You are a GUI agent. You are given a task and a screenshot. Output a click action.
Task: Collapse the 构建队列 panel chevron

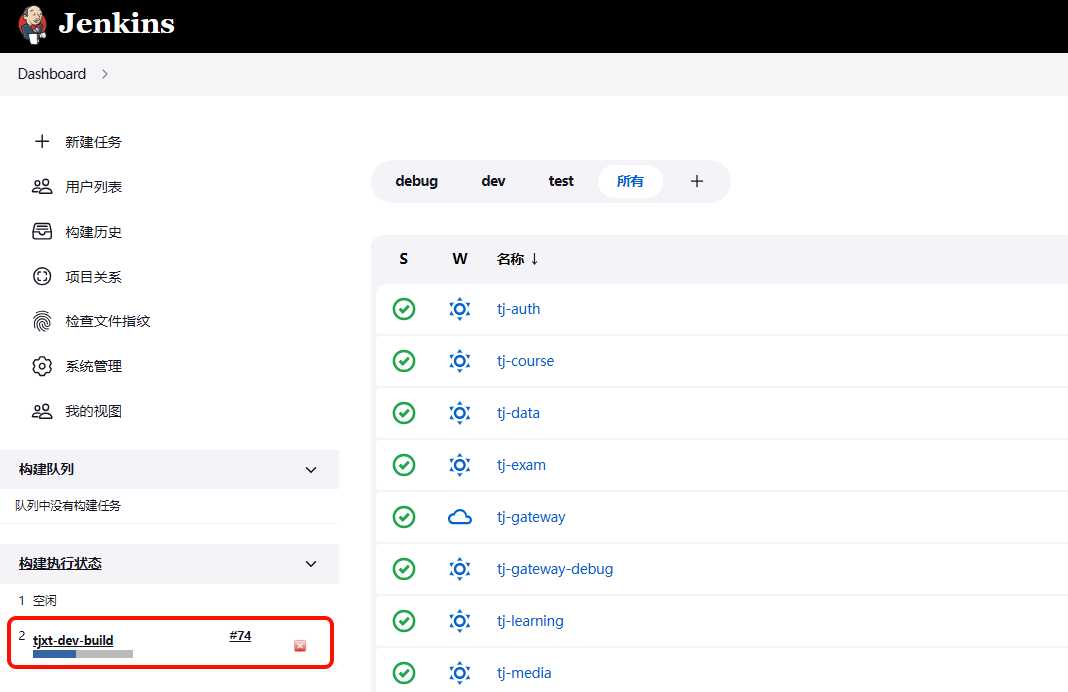tap(311, 469)
